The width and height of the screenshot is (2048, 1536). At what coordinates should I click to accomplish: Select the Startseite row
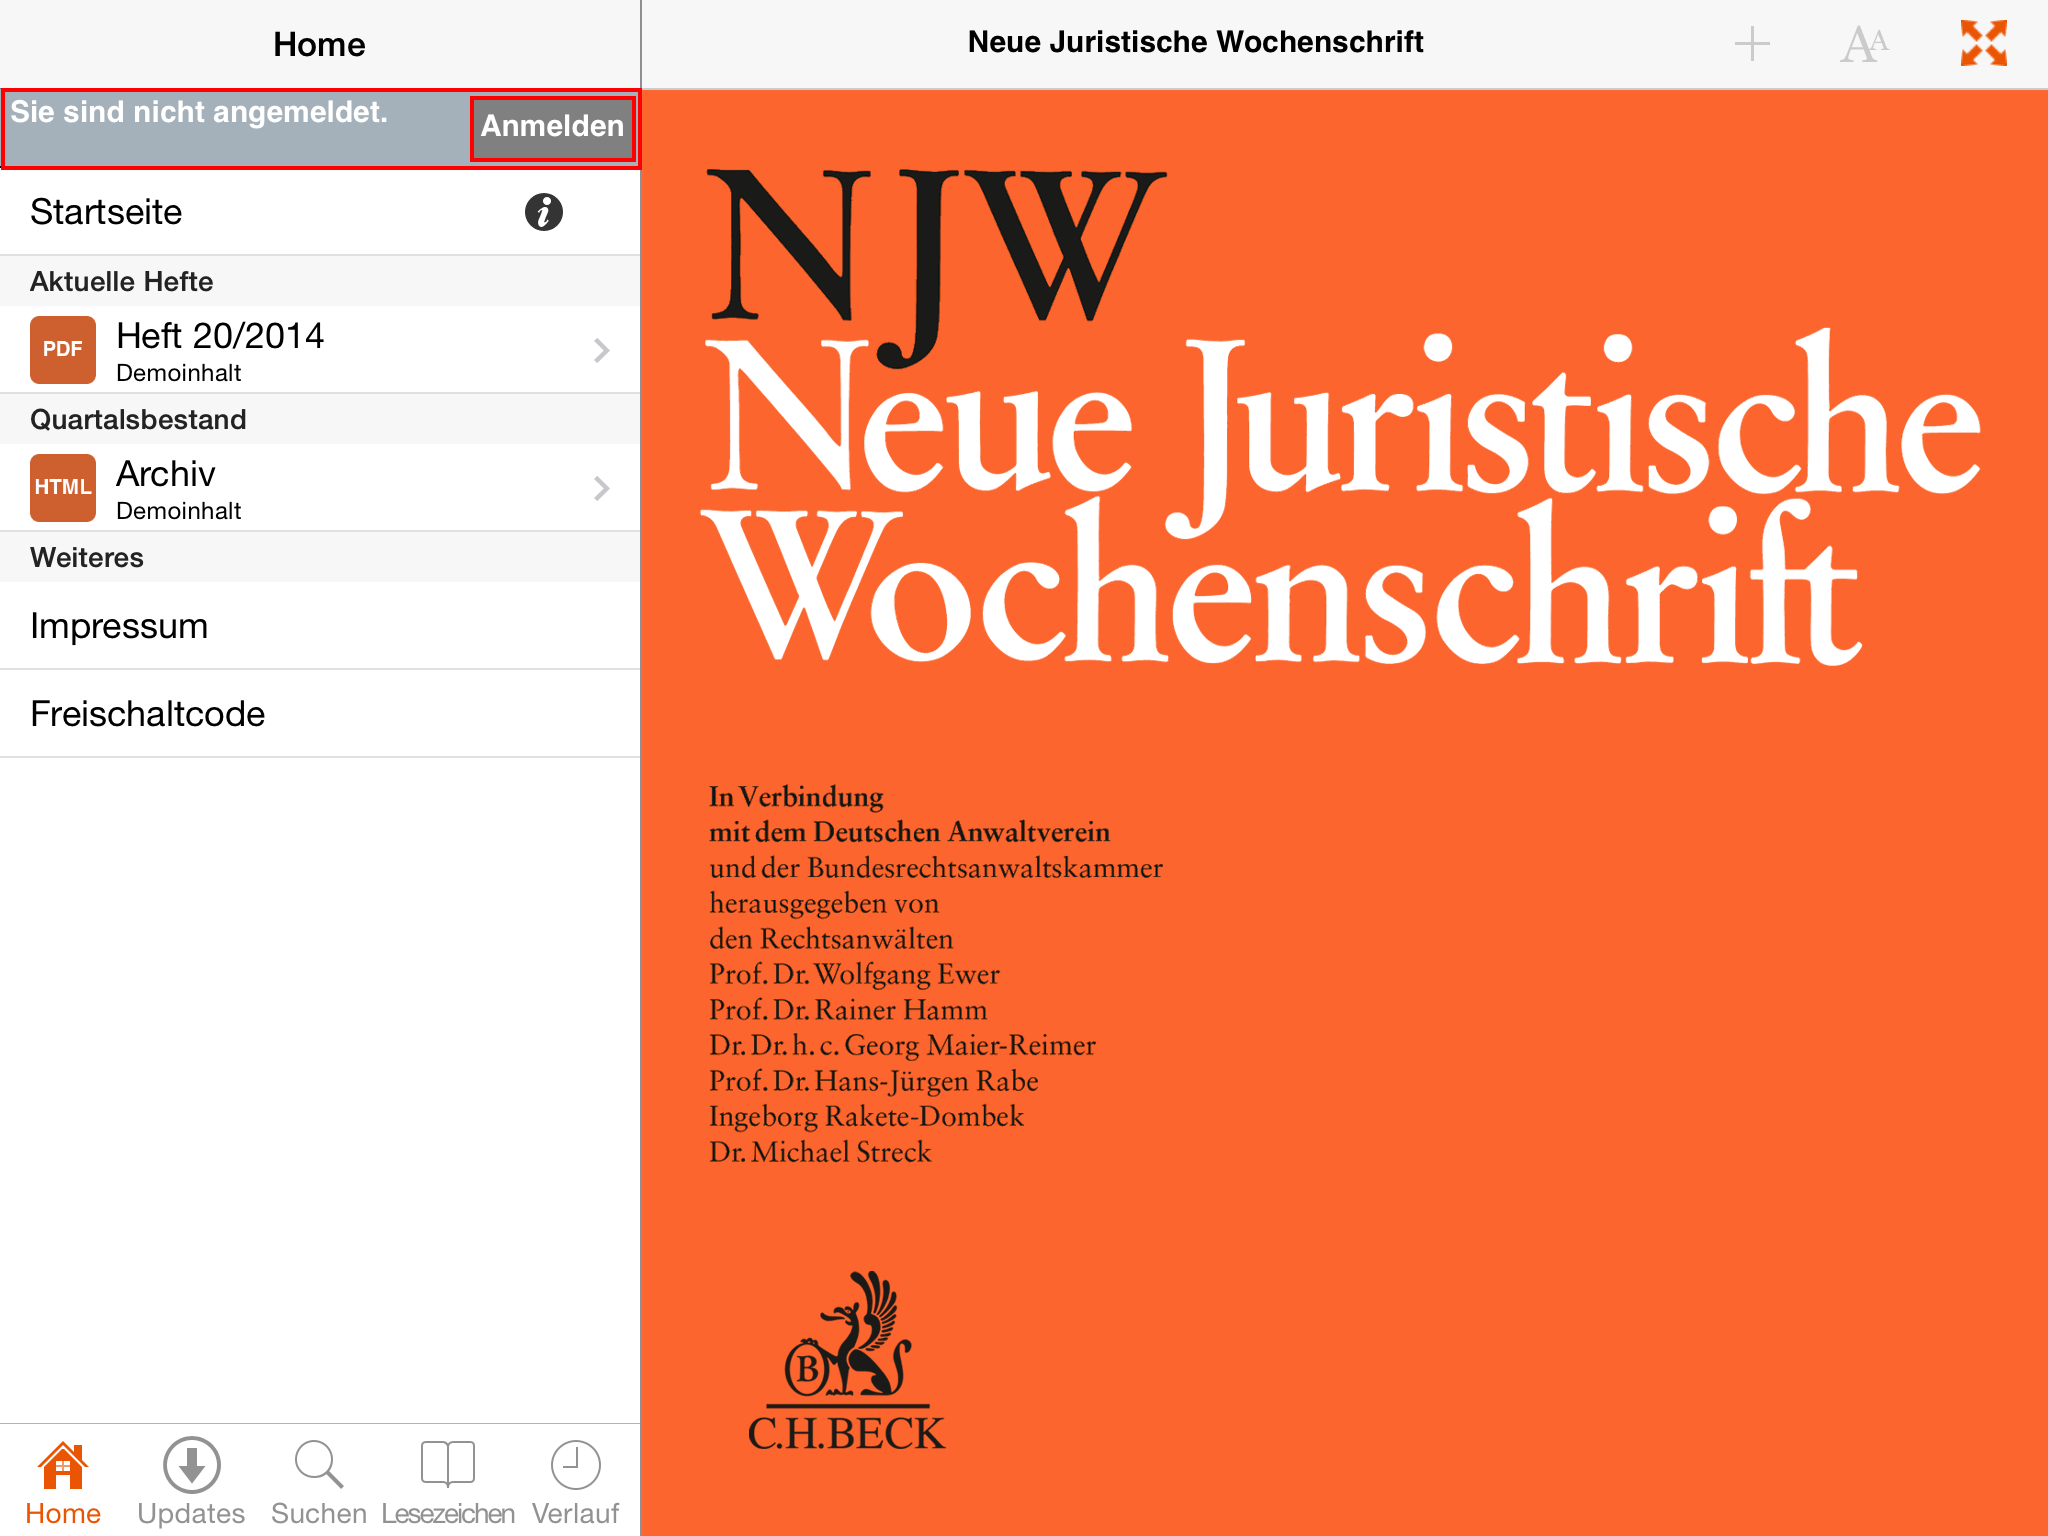[x=320, y=212]
